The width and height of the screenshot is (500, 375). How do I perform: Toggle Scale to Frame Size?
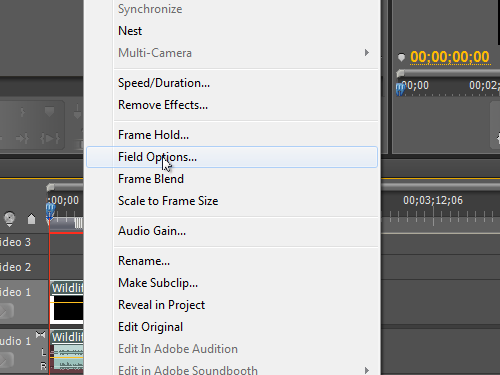click(x=168, y=201)
